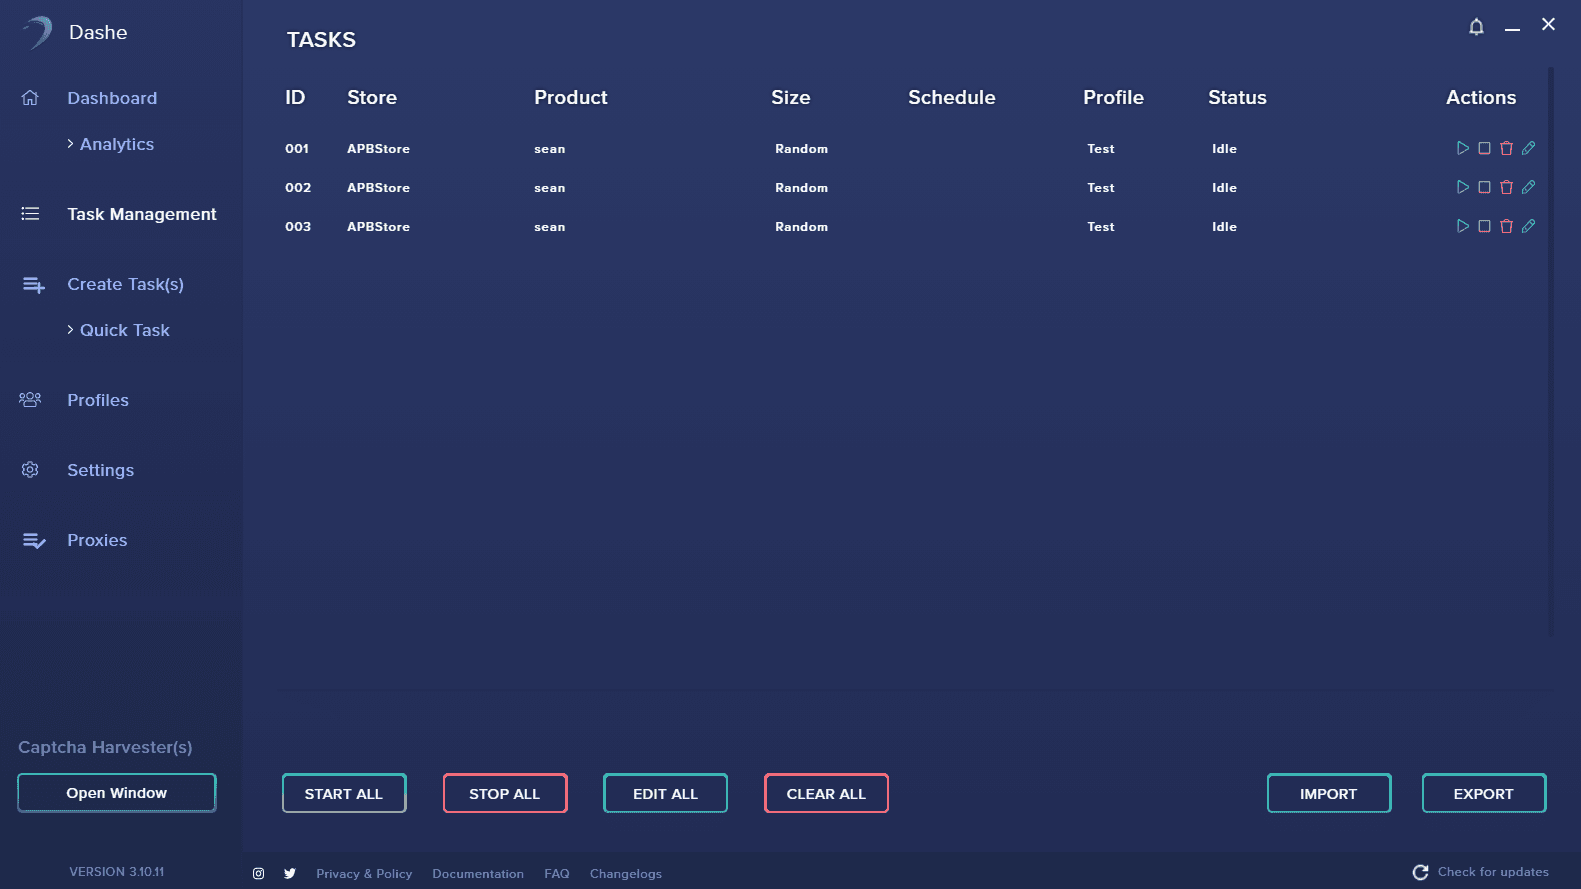Click the task list vertical scrollbar
The height and width of the screenshot is (889, 1581).
coord(1551,350)
